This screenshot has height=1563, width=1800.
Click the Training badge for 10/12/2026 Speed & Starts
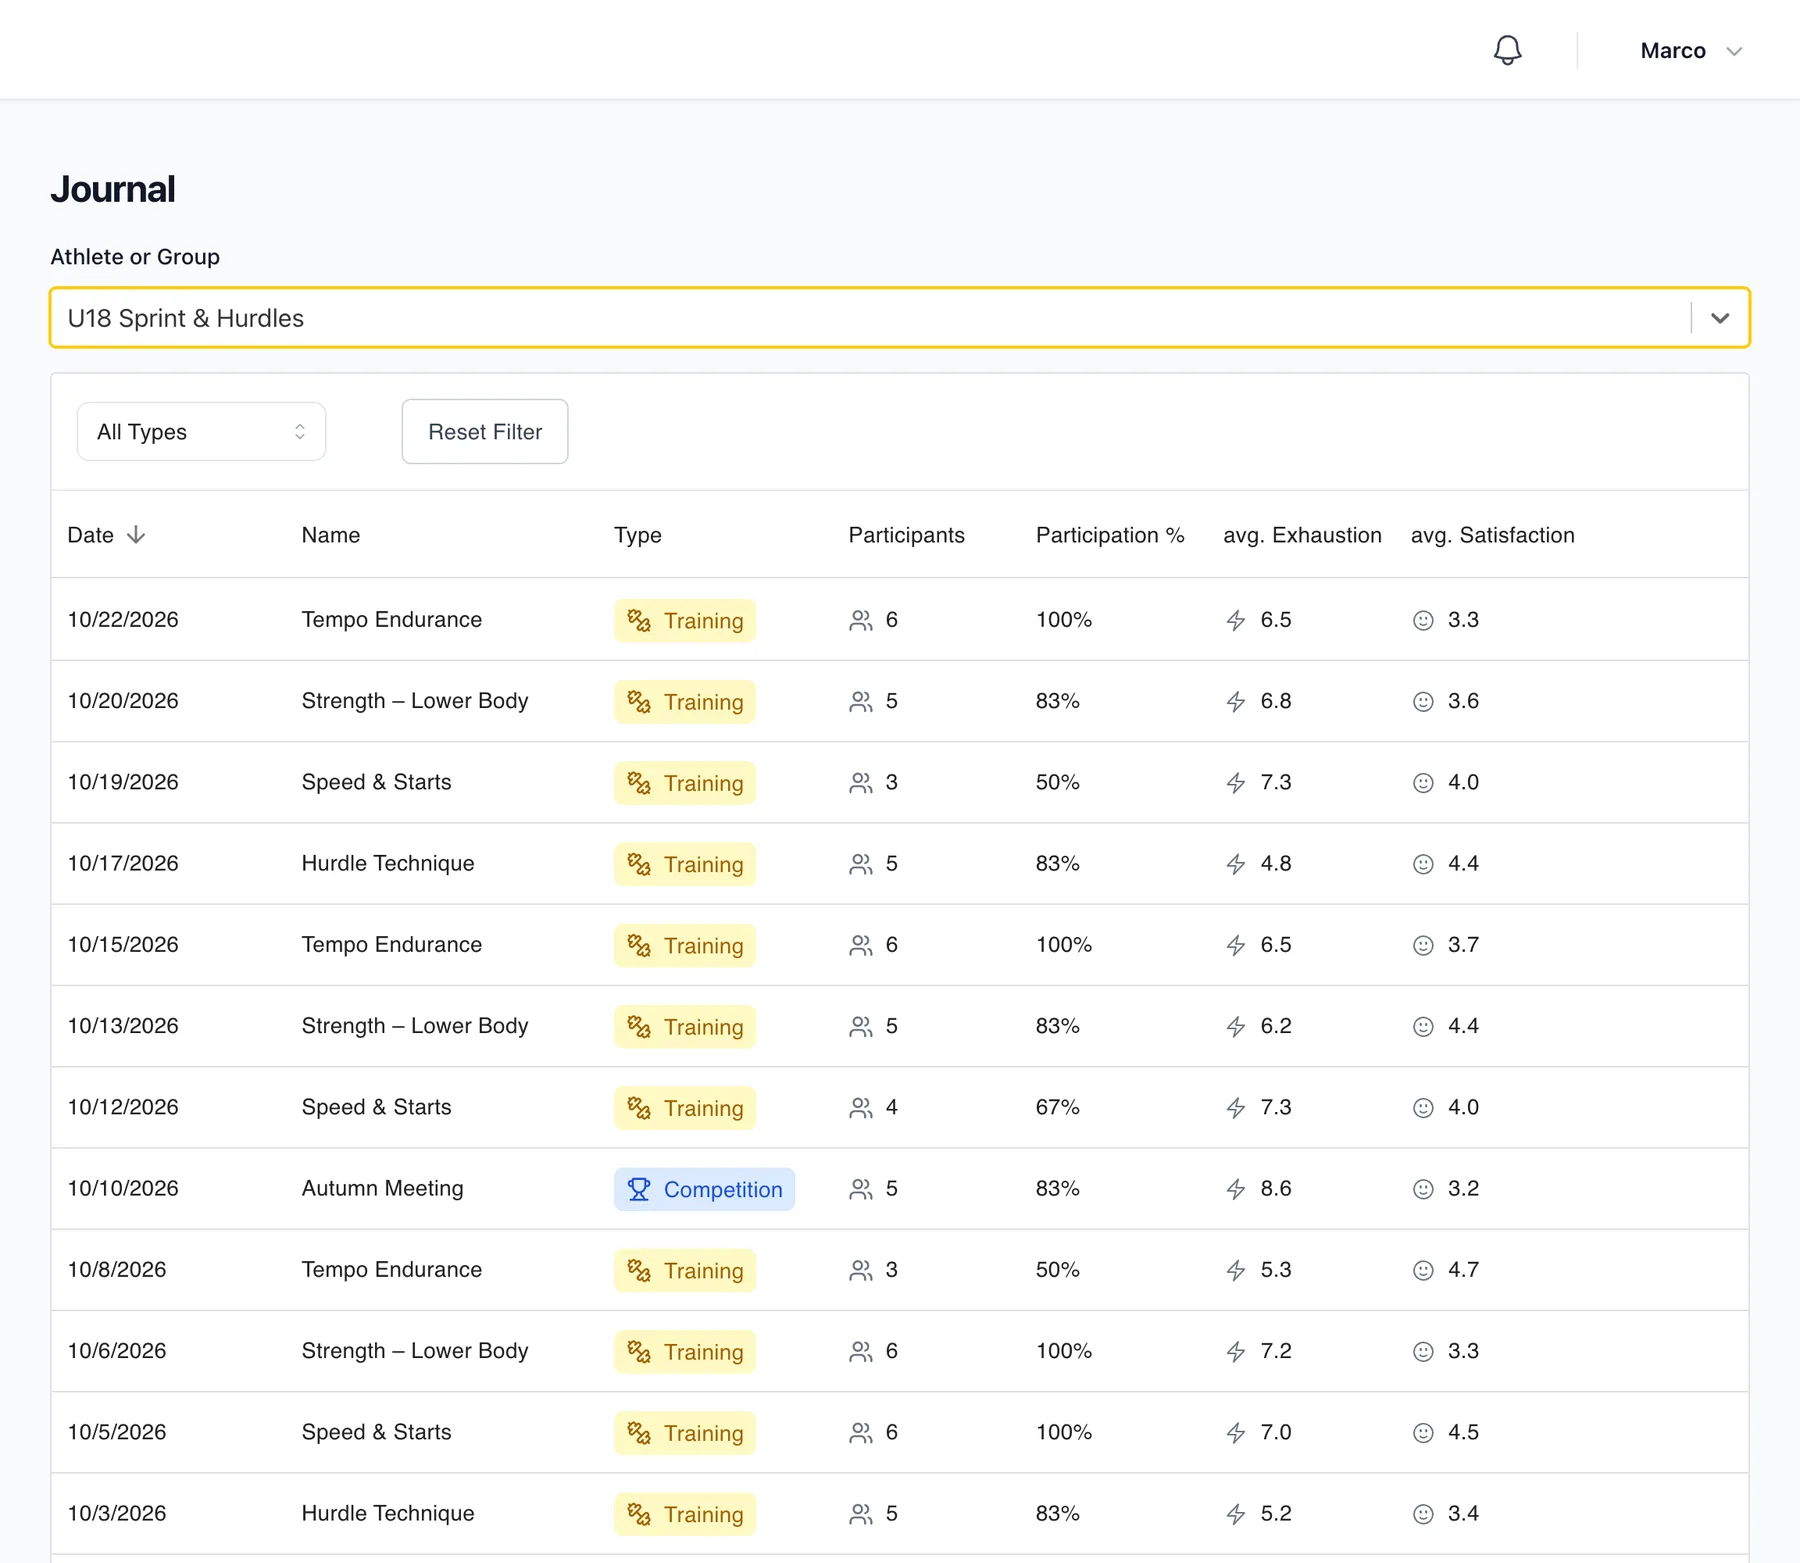(685, 1108)
